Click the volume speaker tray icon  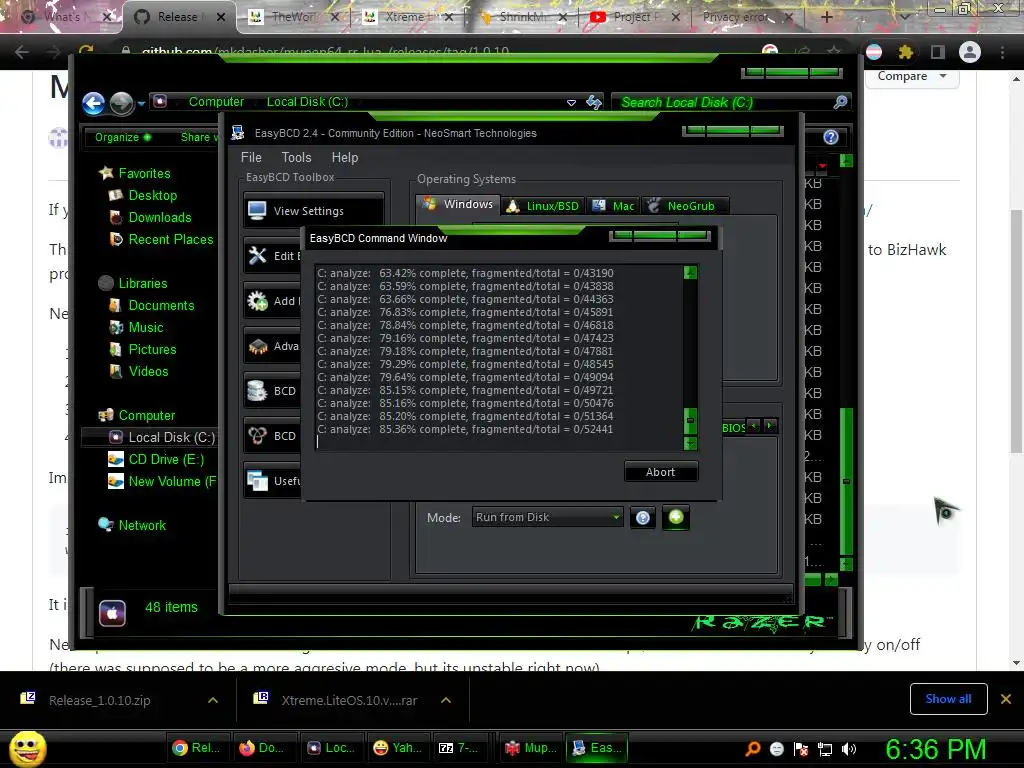point(849,749)
